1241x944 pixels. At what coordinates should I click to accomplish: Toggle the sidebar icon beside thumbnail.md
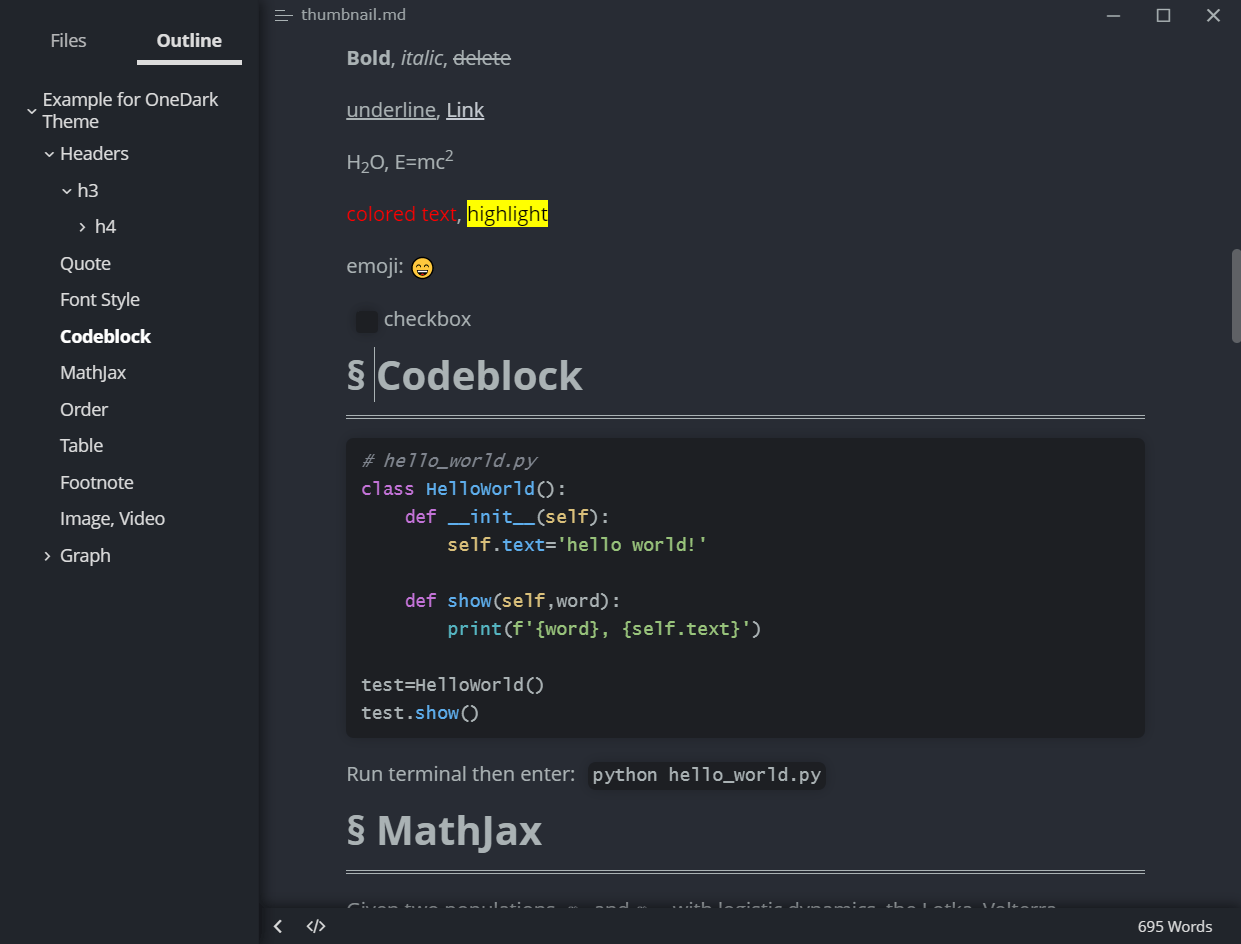point(284,15)
